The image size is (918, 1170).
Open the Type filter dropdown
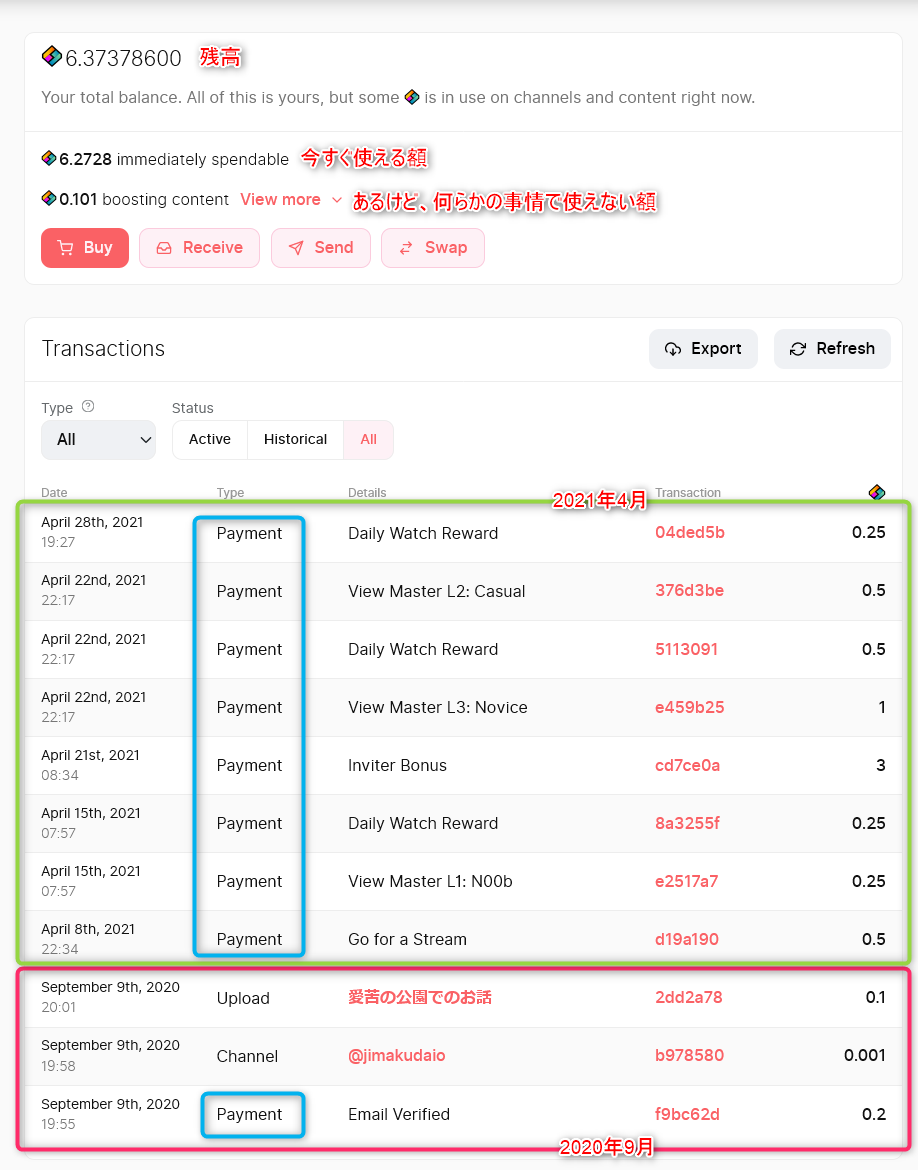point(98,439)
